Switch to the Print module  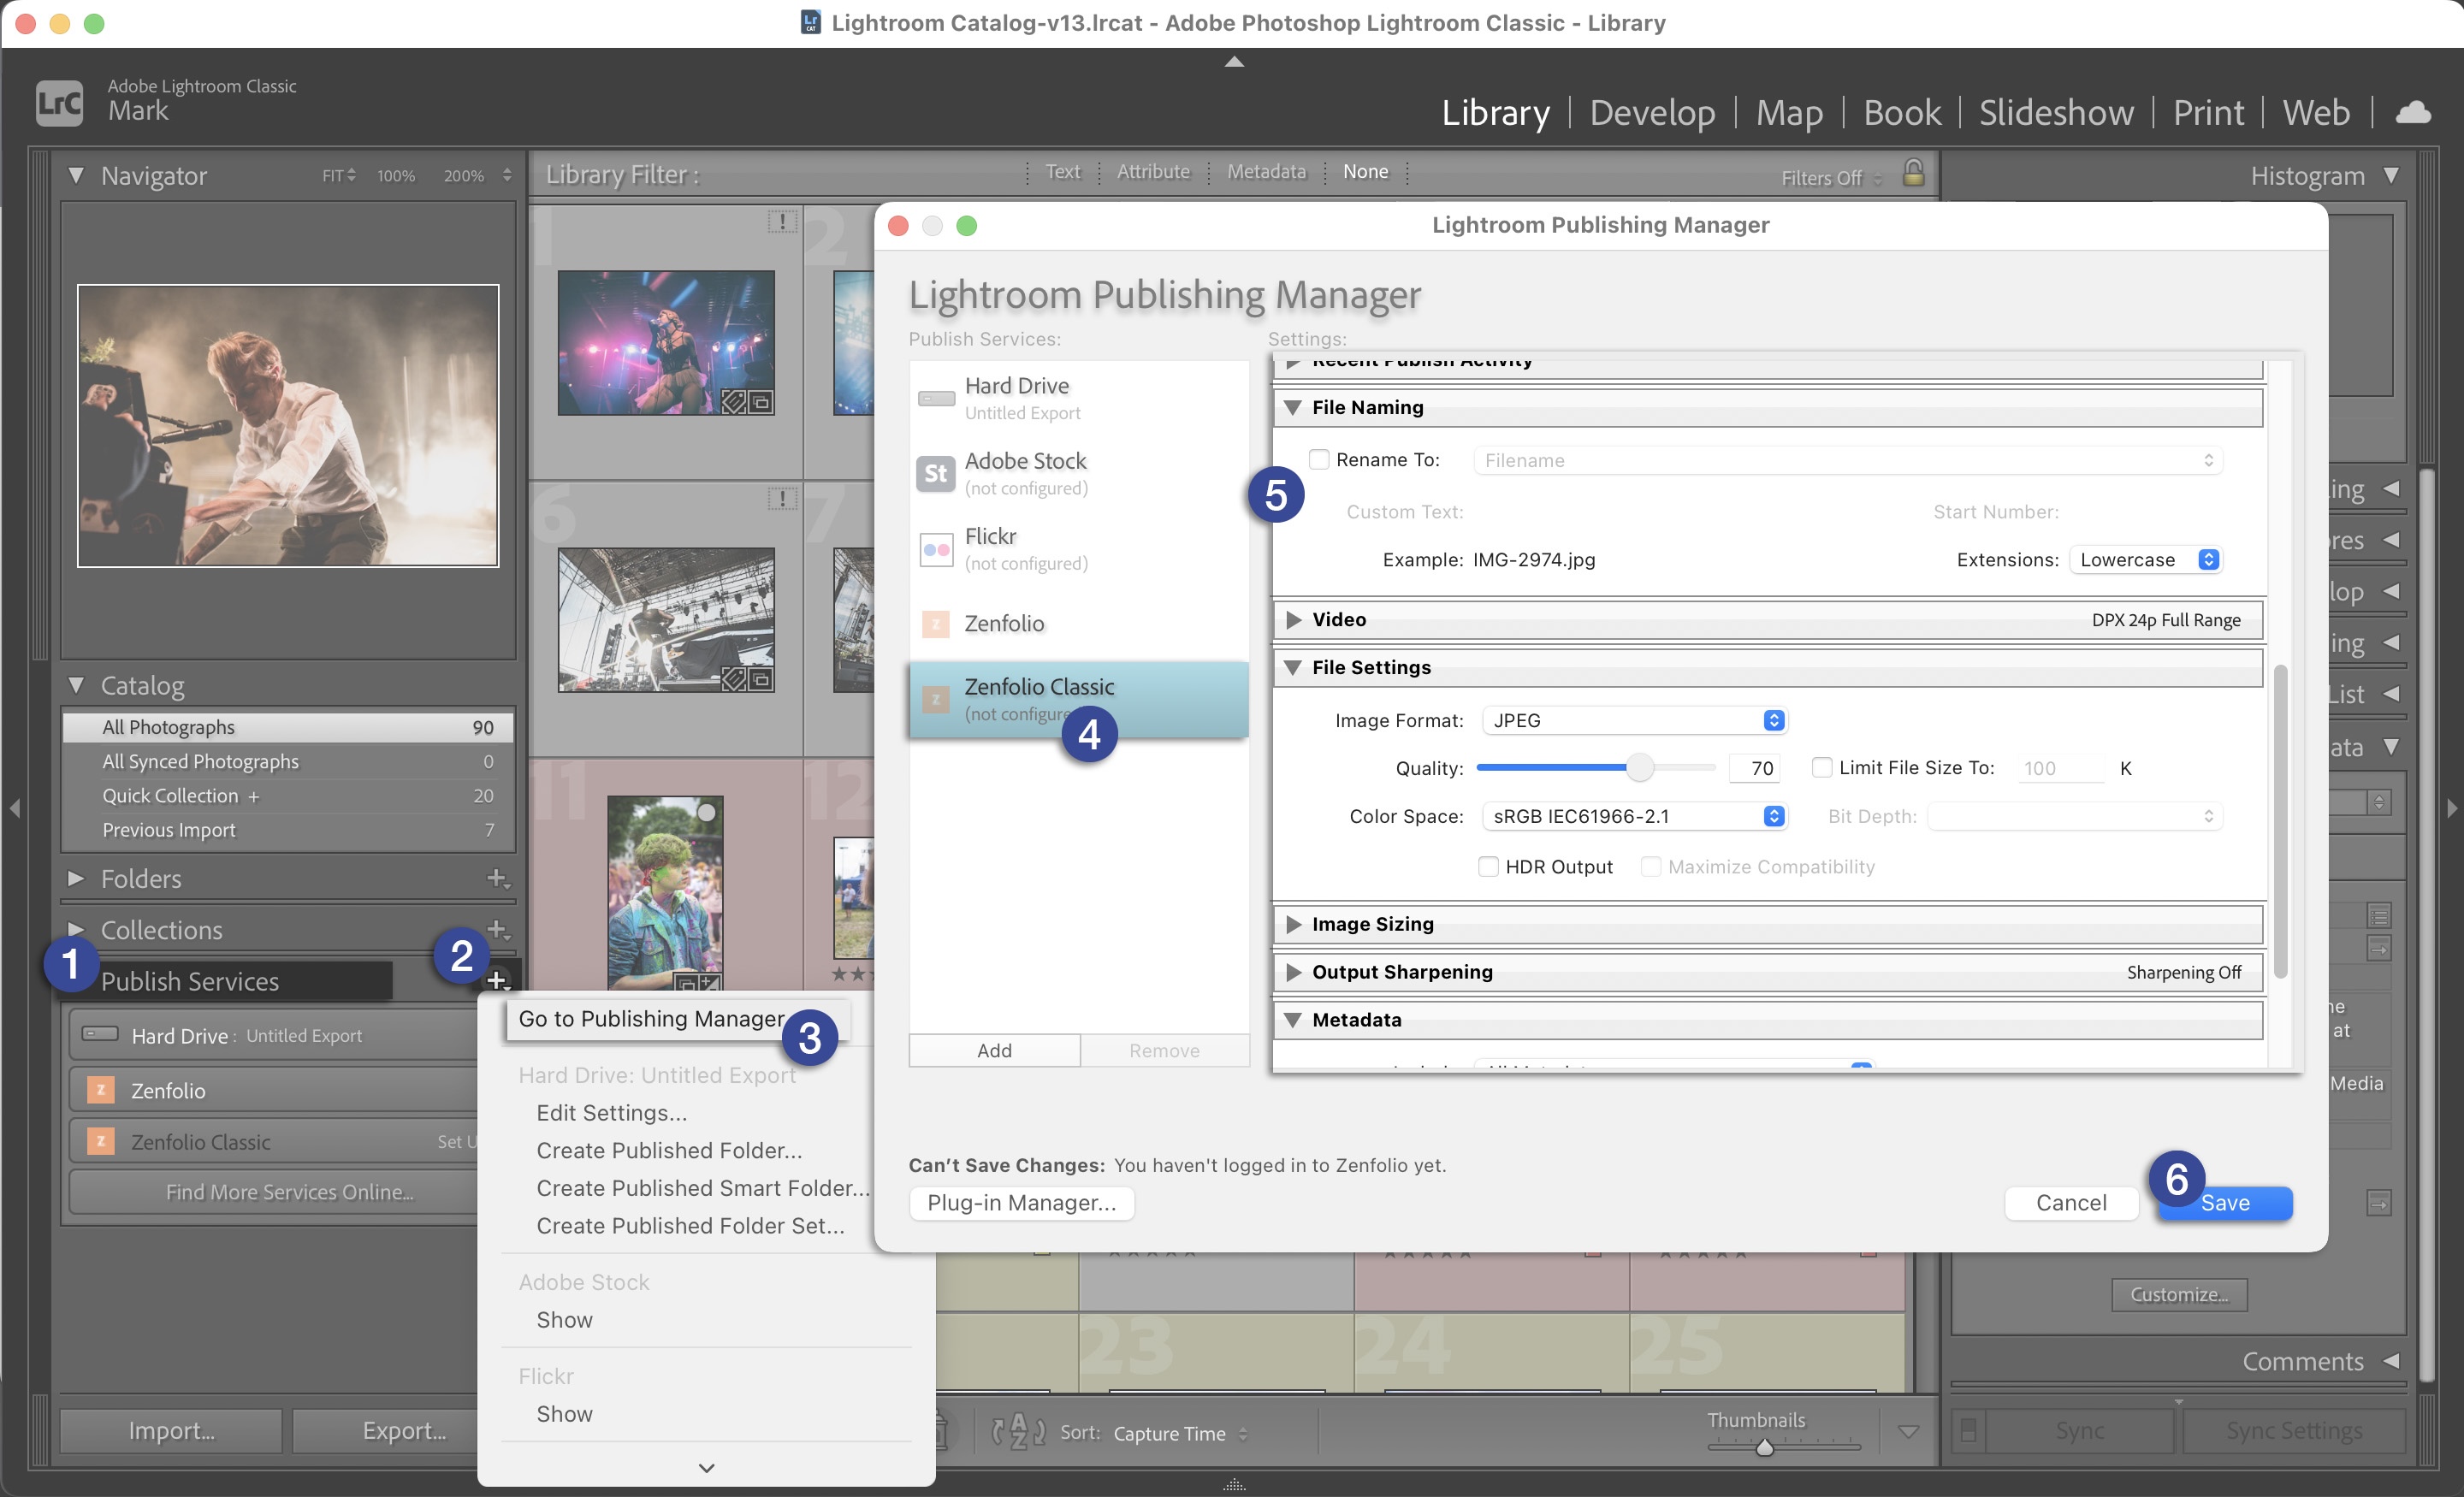click(x=2208, y=112)
